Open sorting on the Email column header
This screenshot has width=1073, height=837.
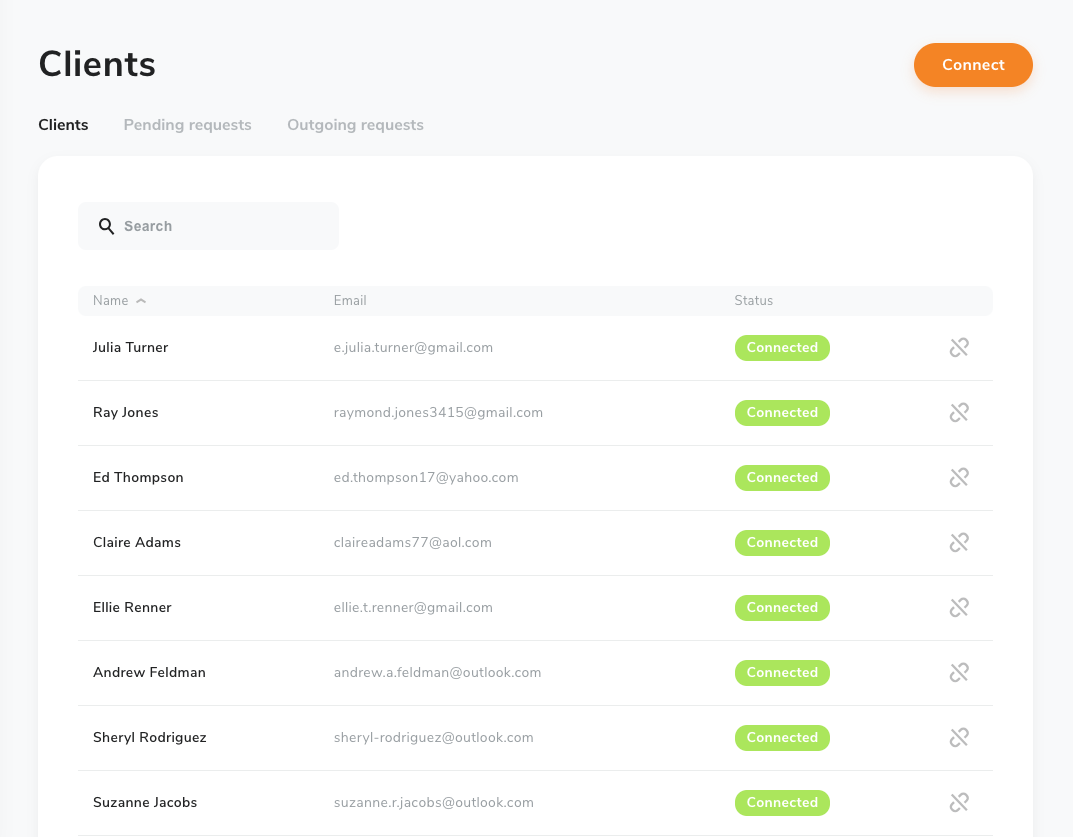click(350, 300)
